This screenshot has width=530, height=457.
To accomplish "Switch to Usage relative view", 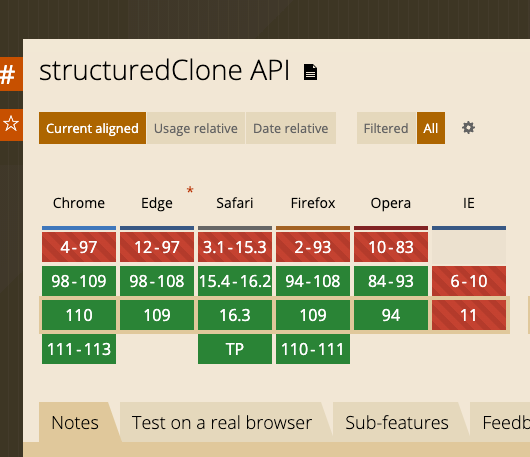I will (x=196, y=128).
